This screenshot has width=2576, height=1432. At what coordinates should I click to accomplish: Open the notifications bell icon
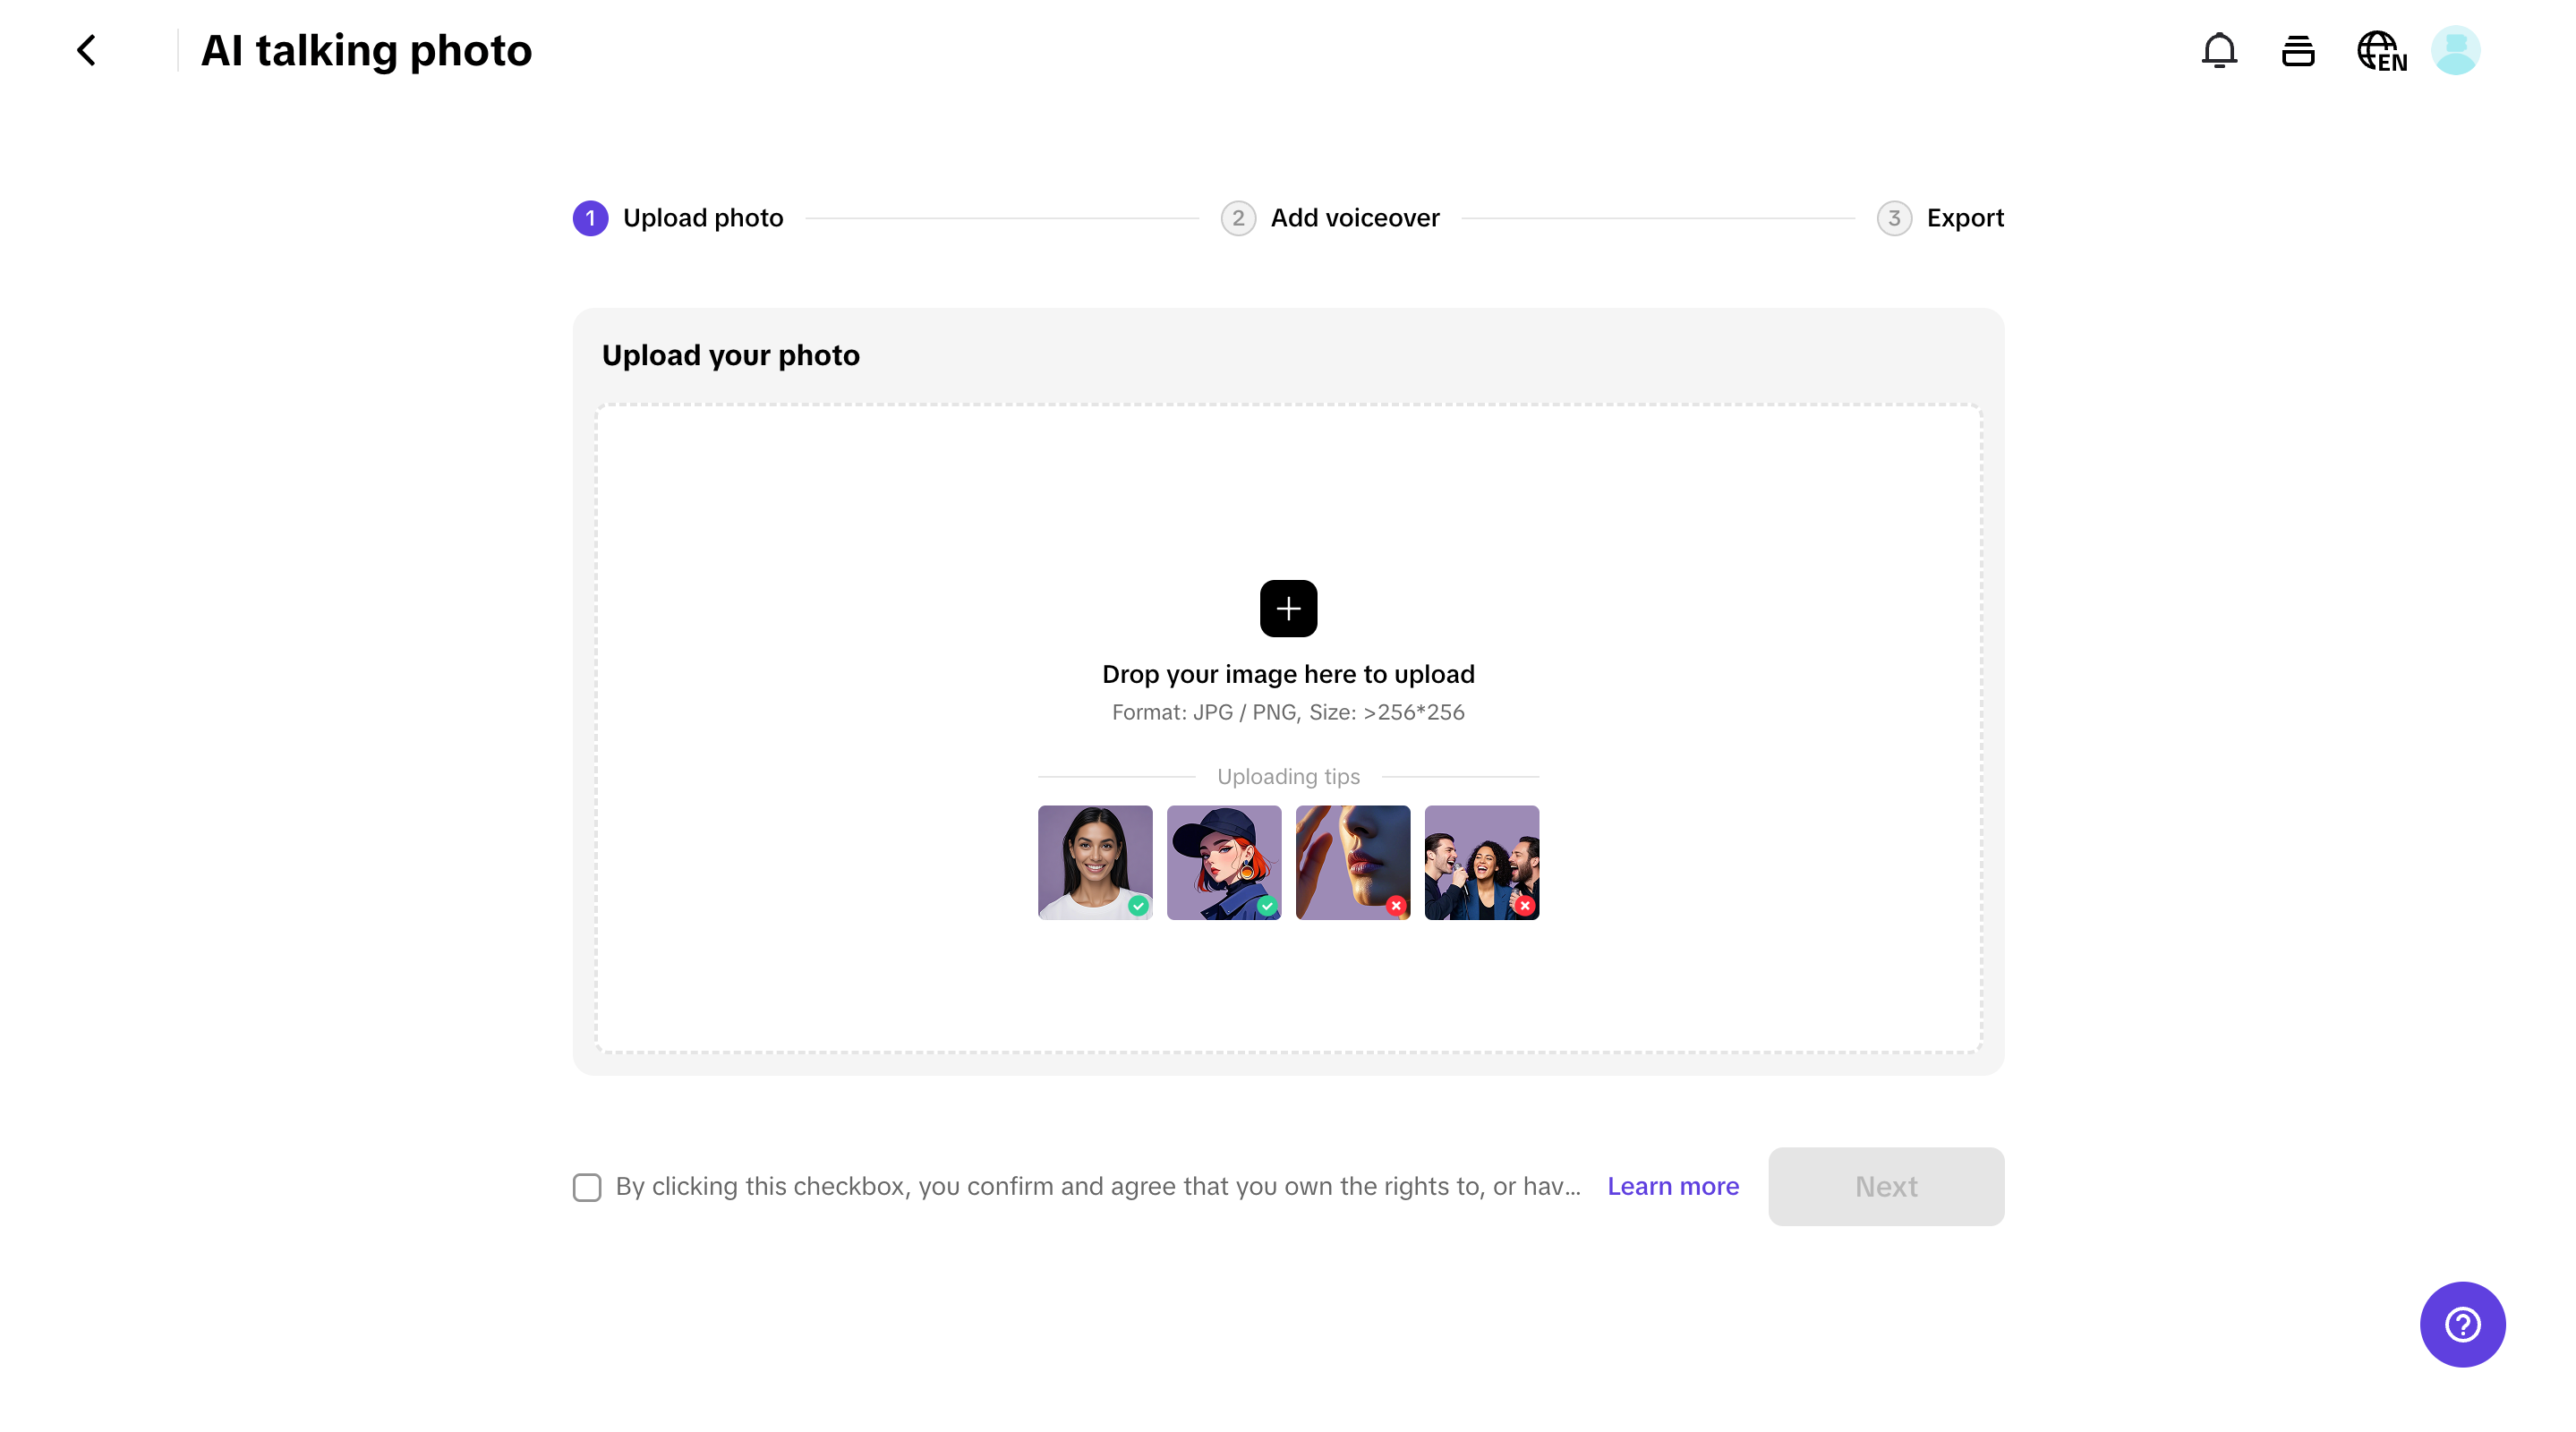tap(2220, 50)
